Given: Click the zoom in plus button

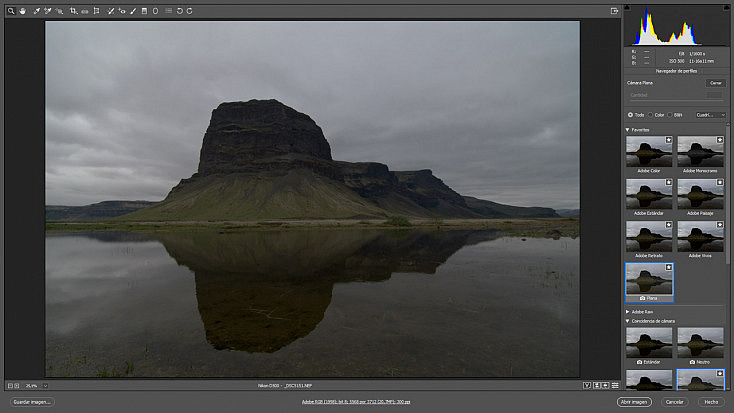Looking at the screenshot, I should click(17, 386).
